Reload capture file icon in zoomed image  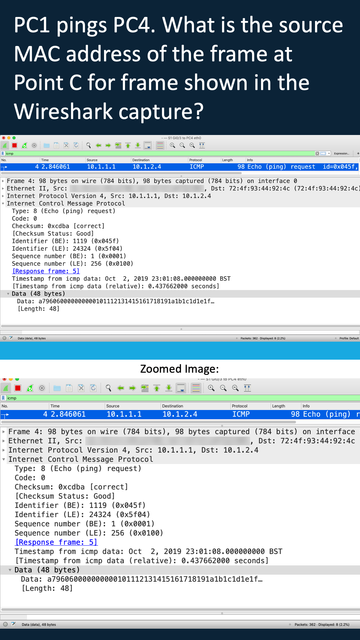click(x=93, y=388)
